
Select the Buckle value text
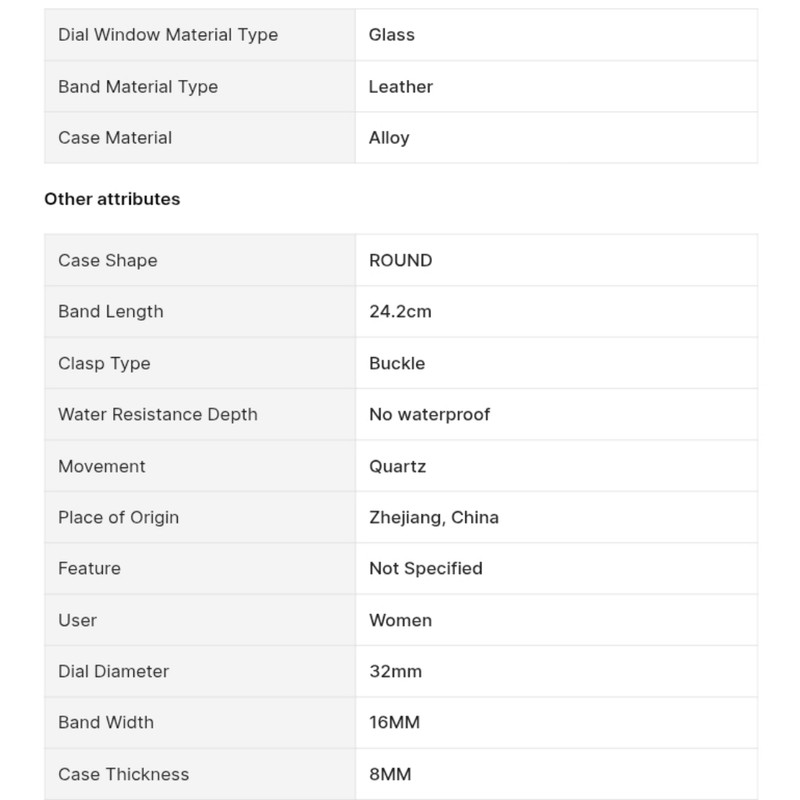pyautogui.click(x=397, y=363)
